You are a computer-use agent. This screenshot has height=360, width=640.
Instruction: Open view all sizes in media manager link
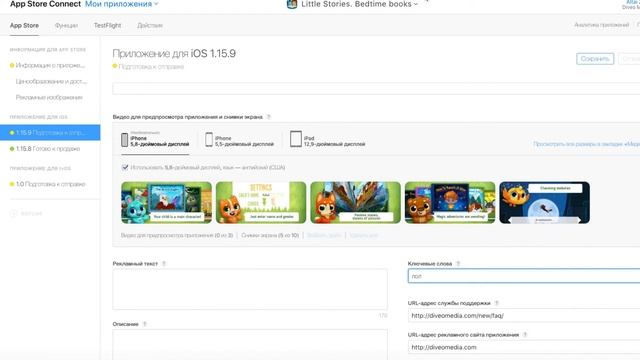coord(586,144)
